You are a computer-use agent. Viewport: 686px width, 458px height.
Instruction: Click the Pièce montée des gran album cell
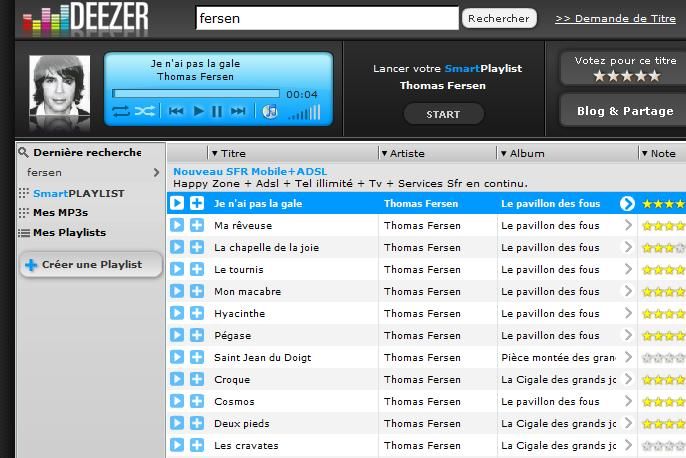coord(558,357)
